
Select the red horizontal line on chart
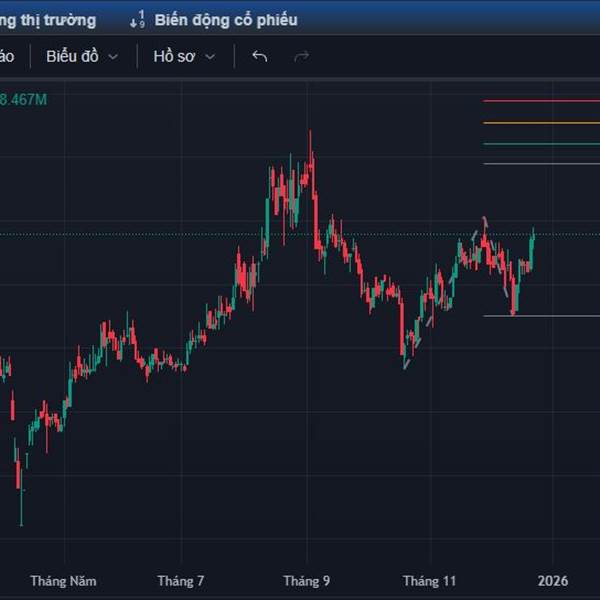pos(540,100)
